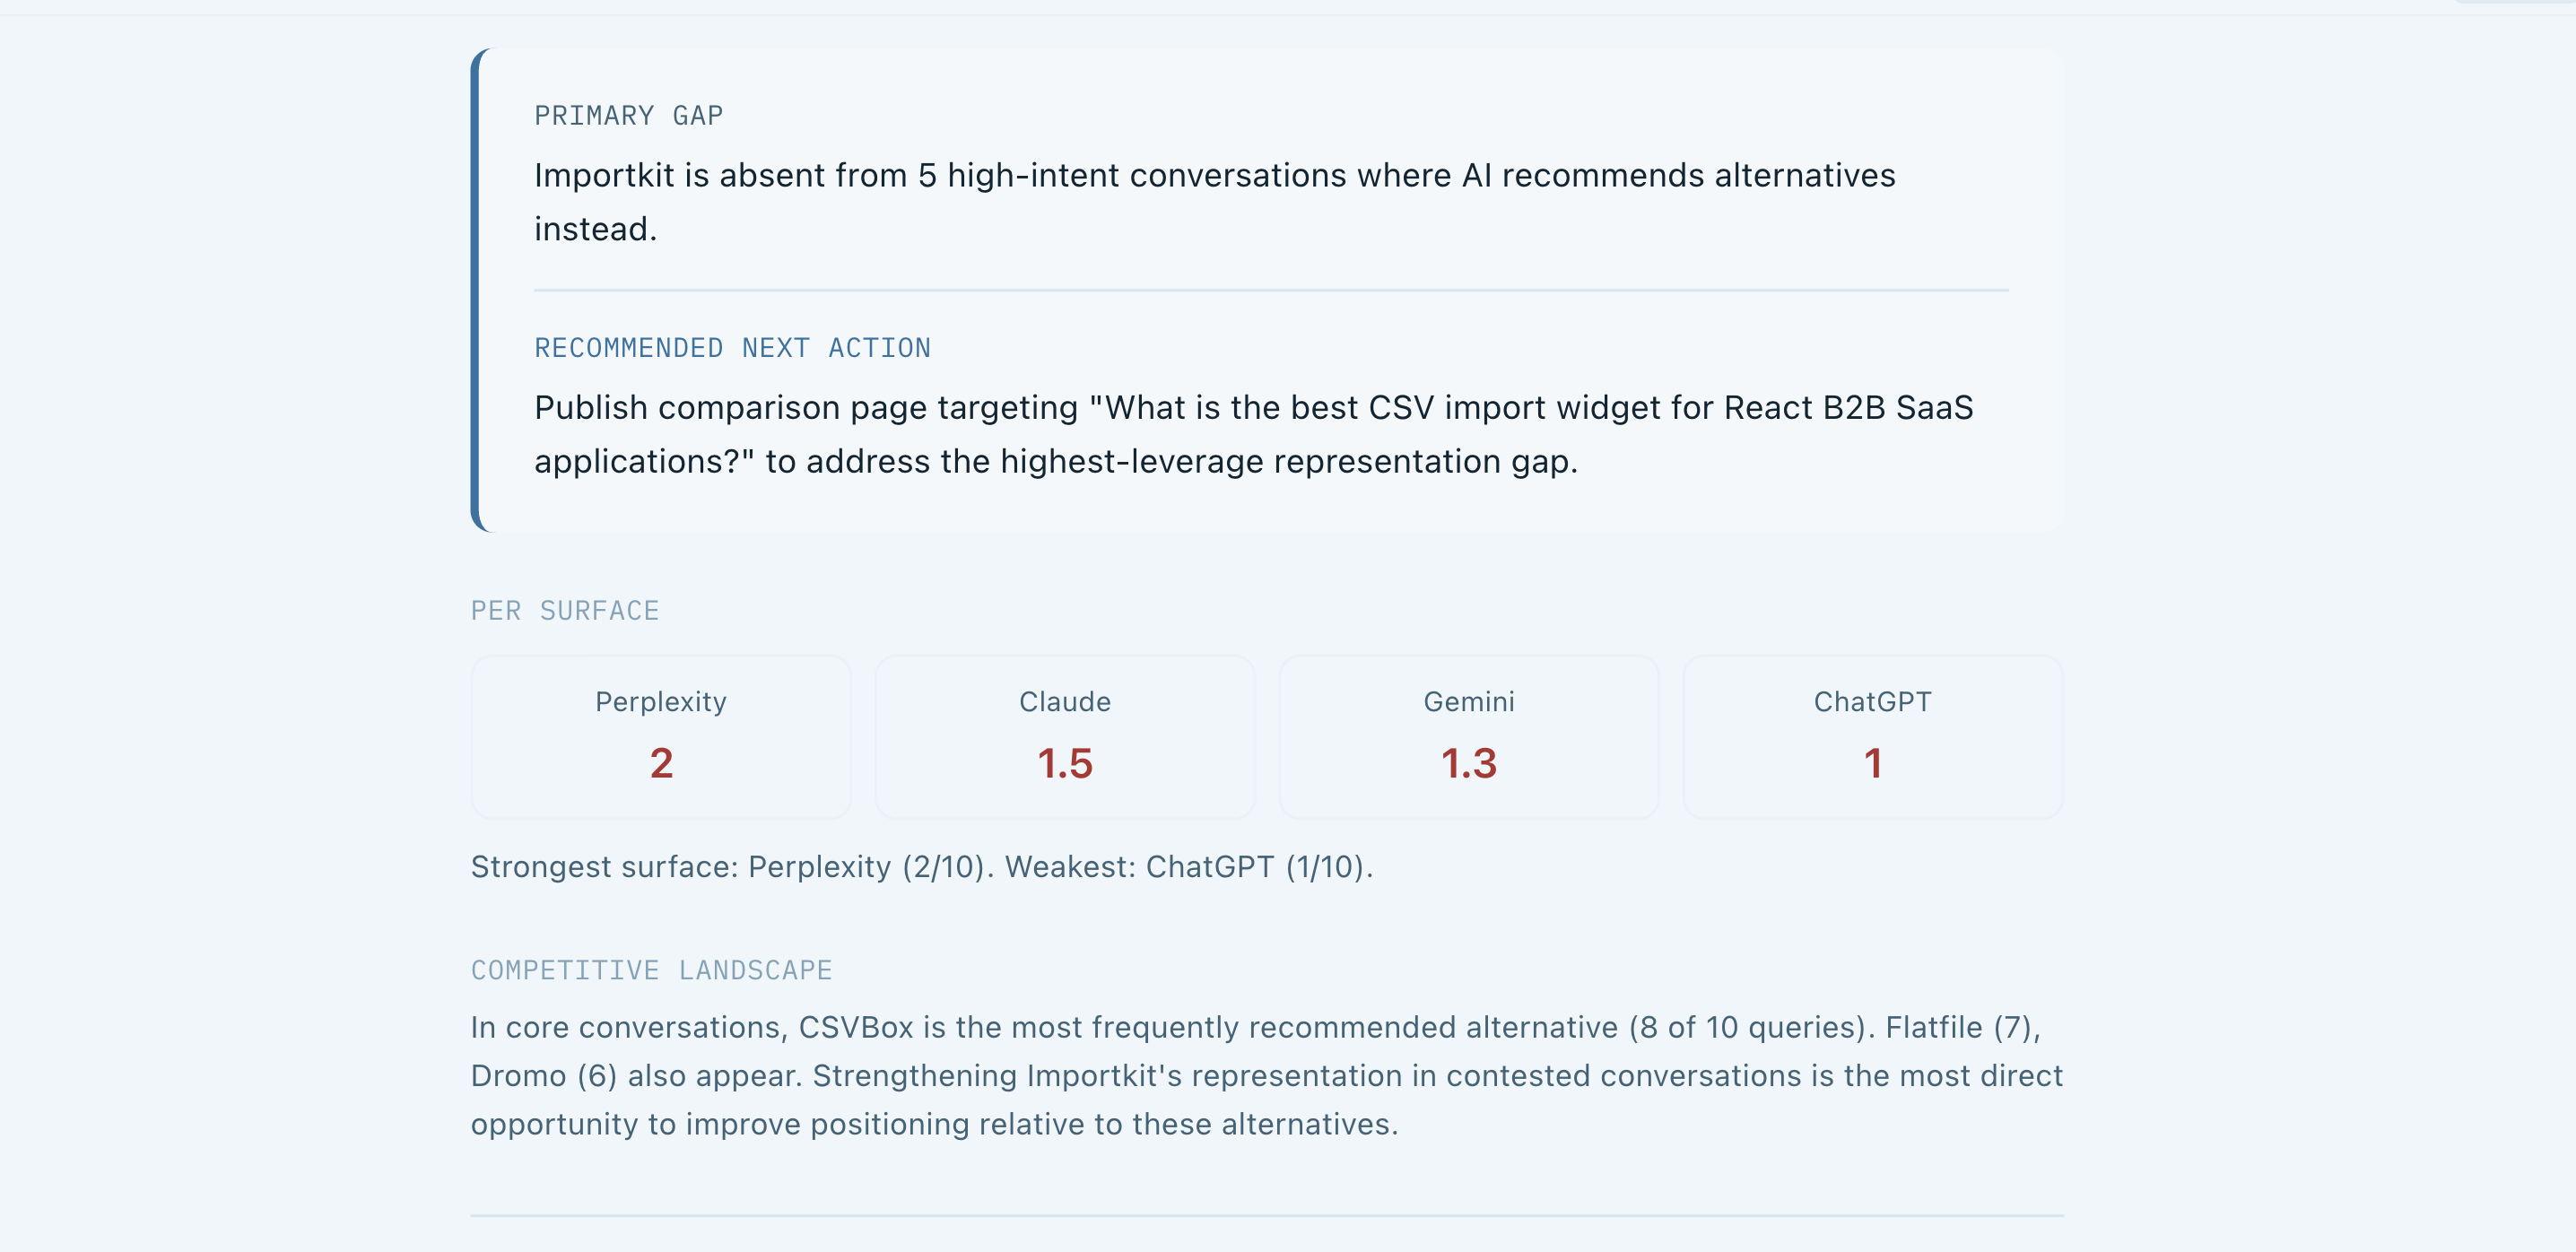Click the Flatfile (7) mention in paragraph
Screen dimensions: 2576x1252
(x=1962, y=1028)
